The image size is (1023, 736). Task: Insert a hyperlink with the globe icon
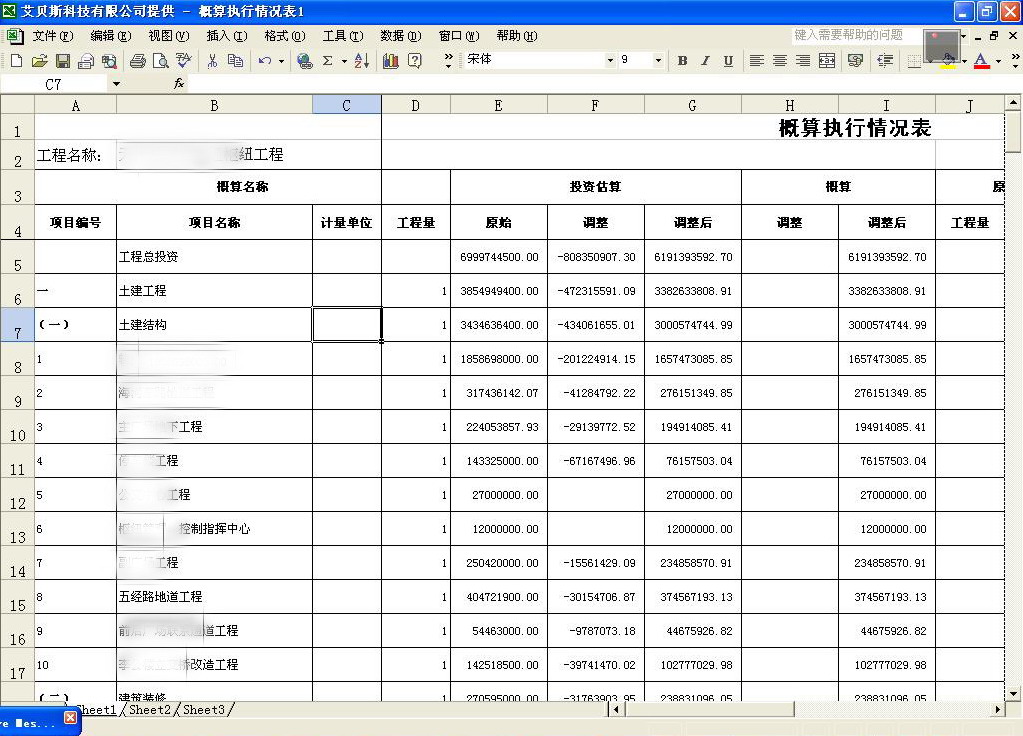[x=304, y=61]
